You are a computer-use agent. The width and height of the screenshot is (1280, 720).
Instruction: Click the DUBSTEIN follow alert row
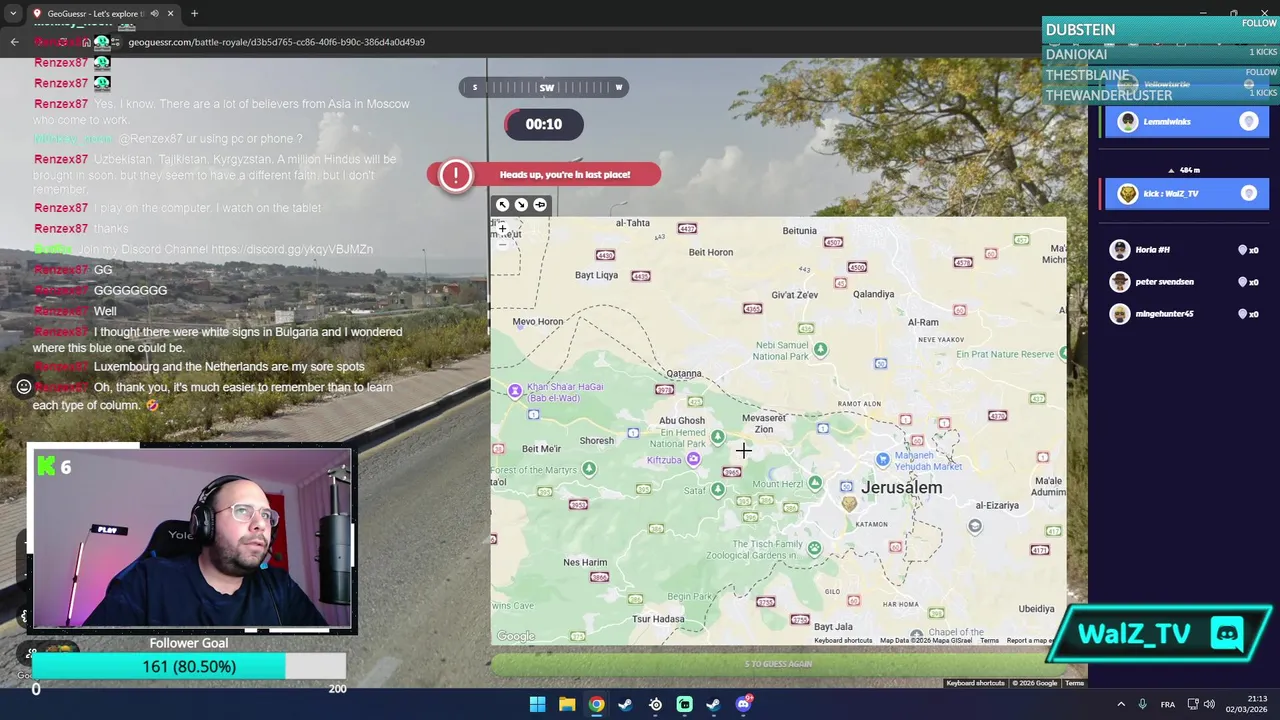click(1160, 30)
